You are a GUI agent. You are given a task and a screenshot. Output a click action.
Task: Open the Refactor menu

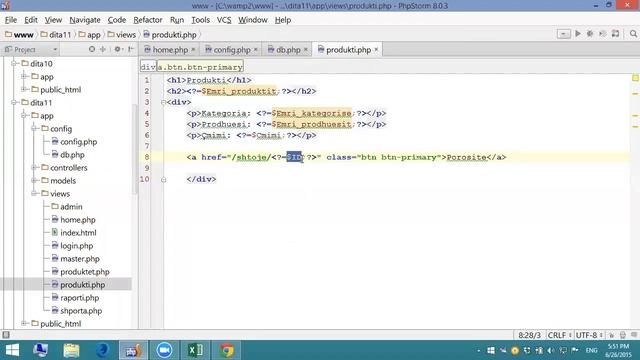148,20
